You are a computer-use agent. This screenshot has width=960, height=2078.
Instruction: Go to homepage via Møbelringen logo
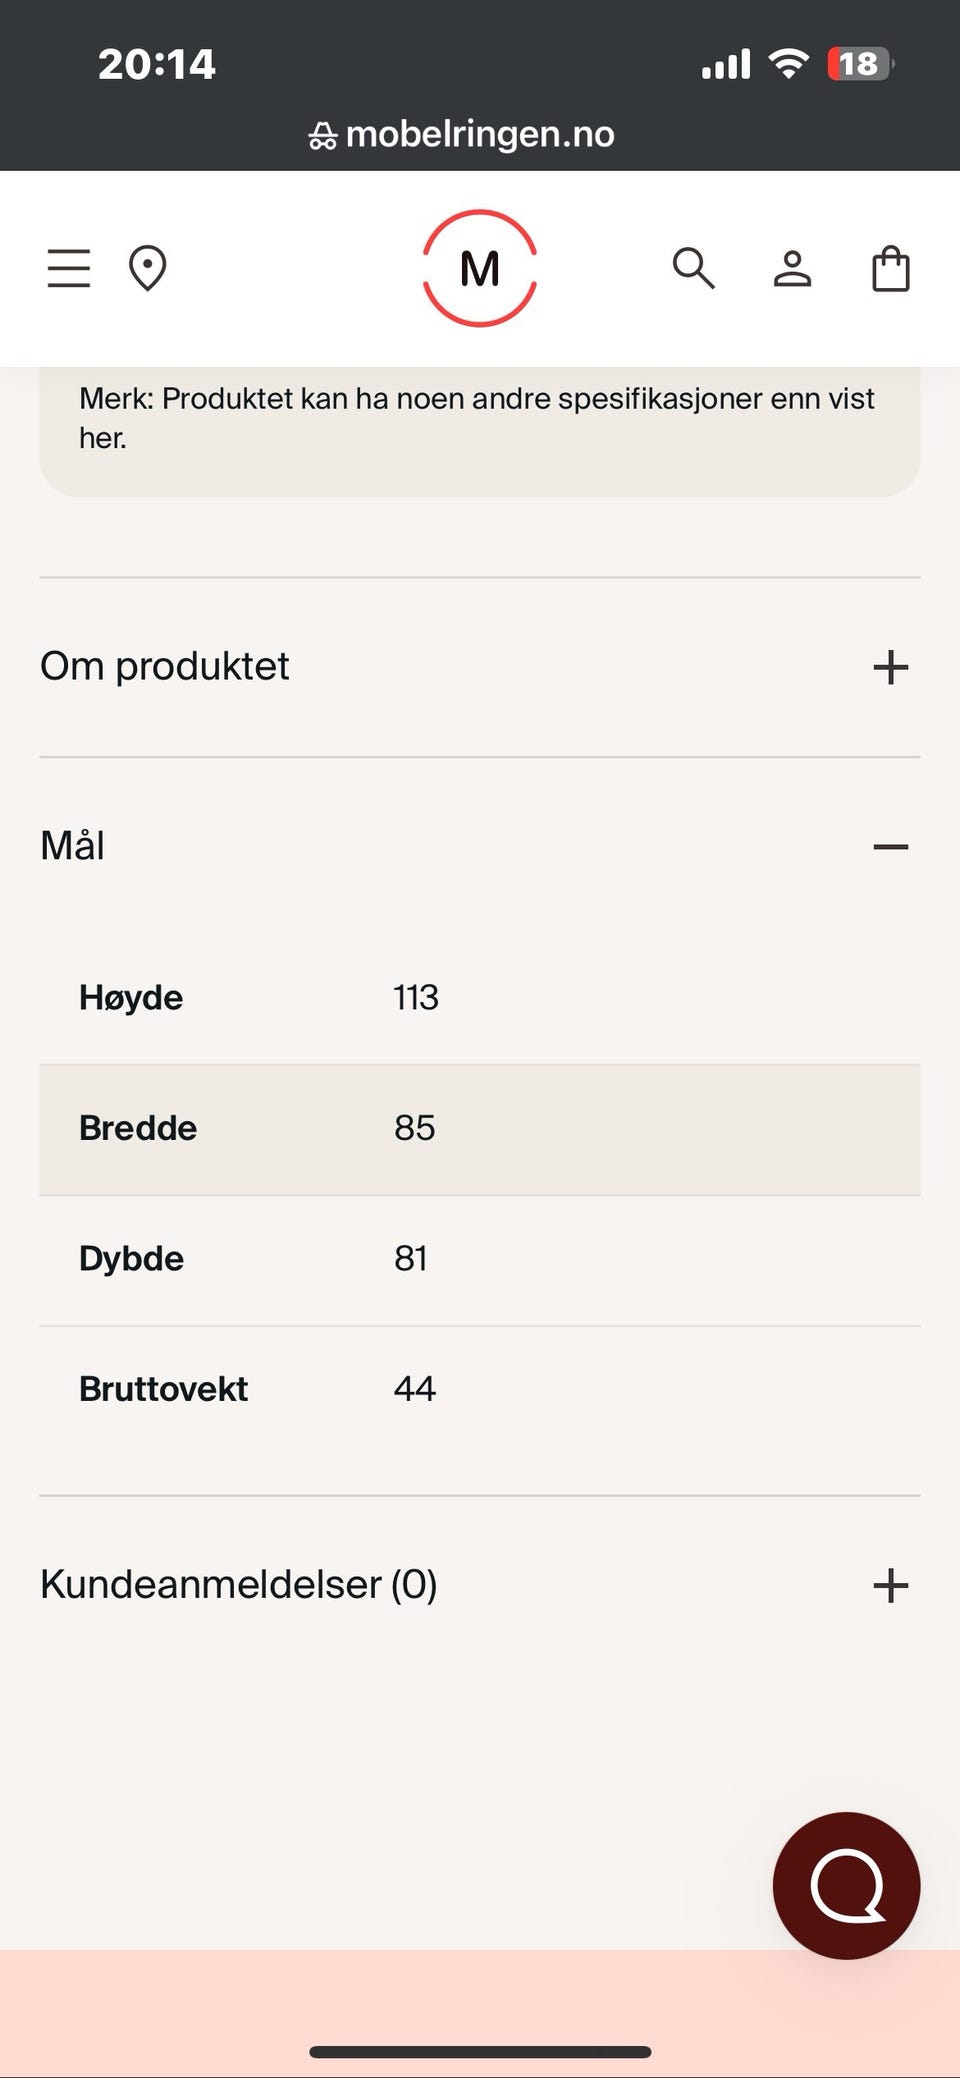pyautogui.click(x=480, y=268)
